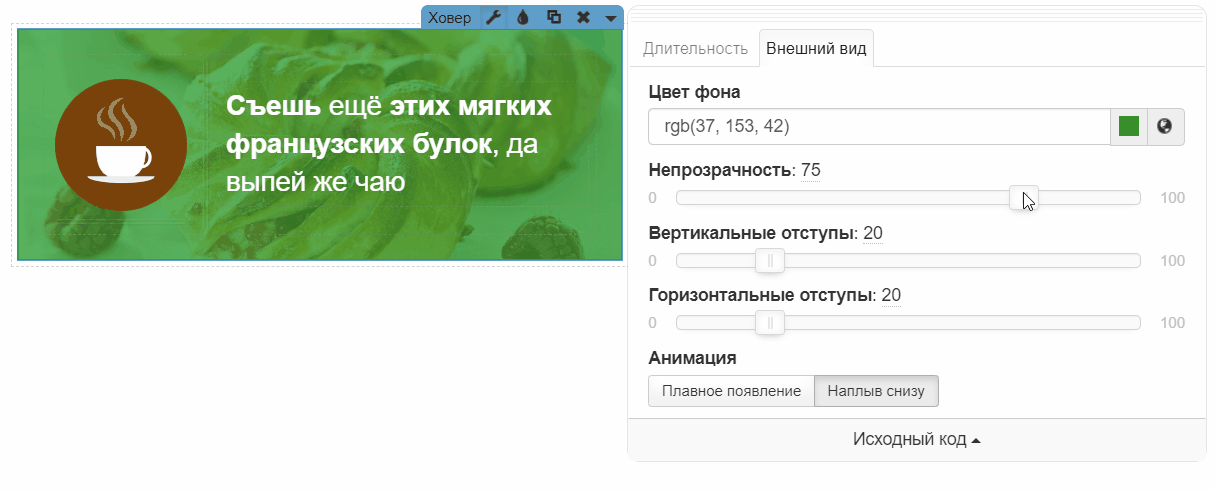Click the Ховер label in block toolbar

click(x=449, y=17)
